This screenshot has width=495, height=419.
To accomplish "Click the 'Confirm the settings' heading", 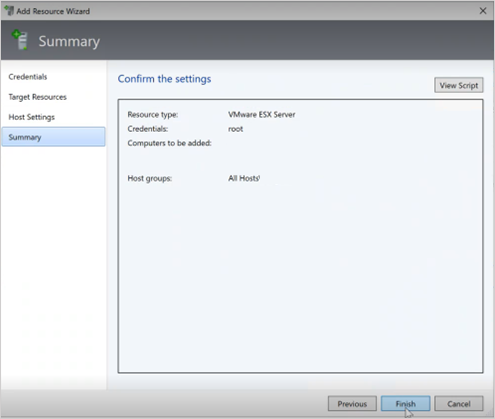I will coord(164,79).
